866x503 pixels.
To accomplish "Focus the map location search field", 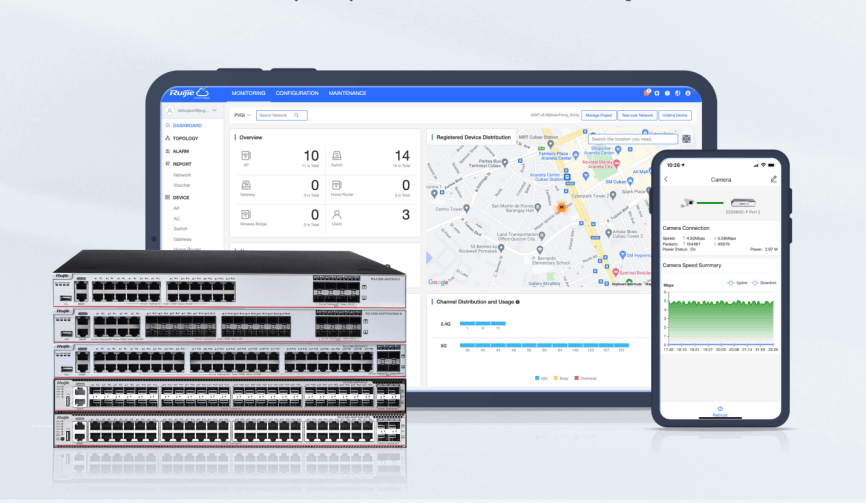I will pyautogui.click(x=633, y=139).
